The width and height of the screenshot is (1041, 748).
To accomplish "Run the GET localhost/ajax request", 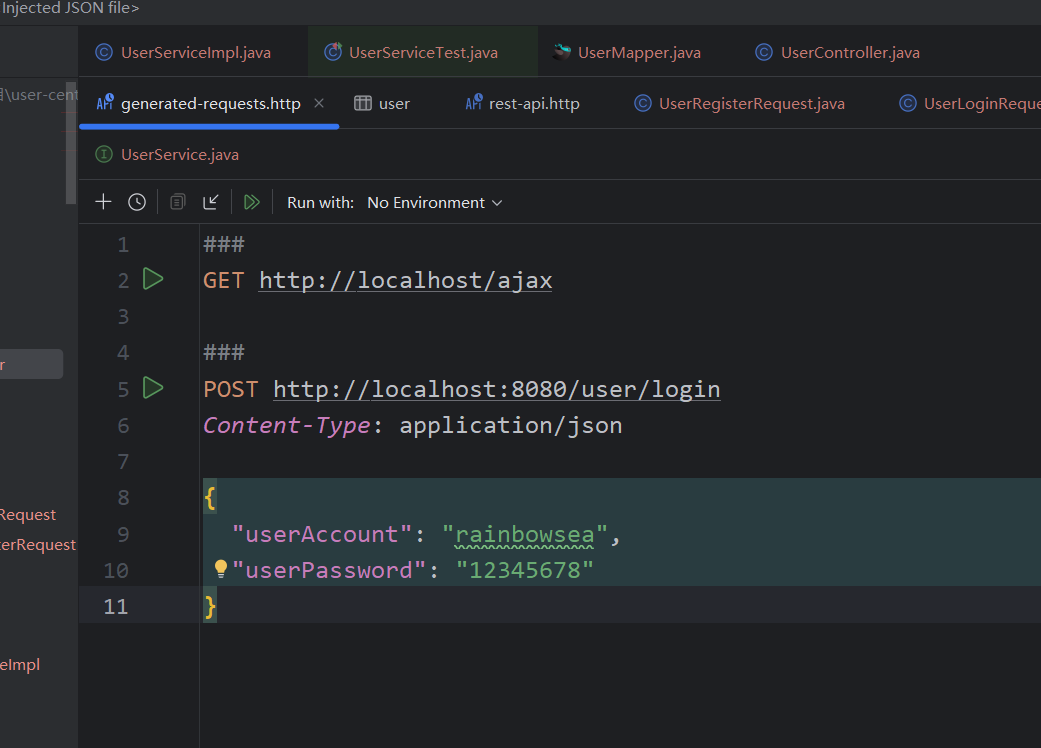I will coord(153,279).
